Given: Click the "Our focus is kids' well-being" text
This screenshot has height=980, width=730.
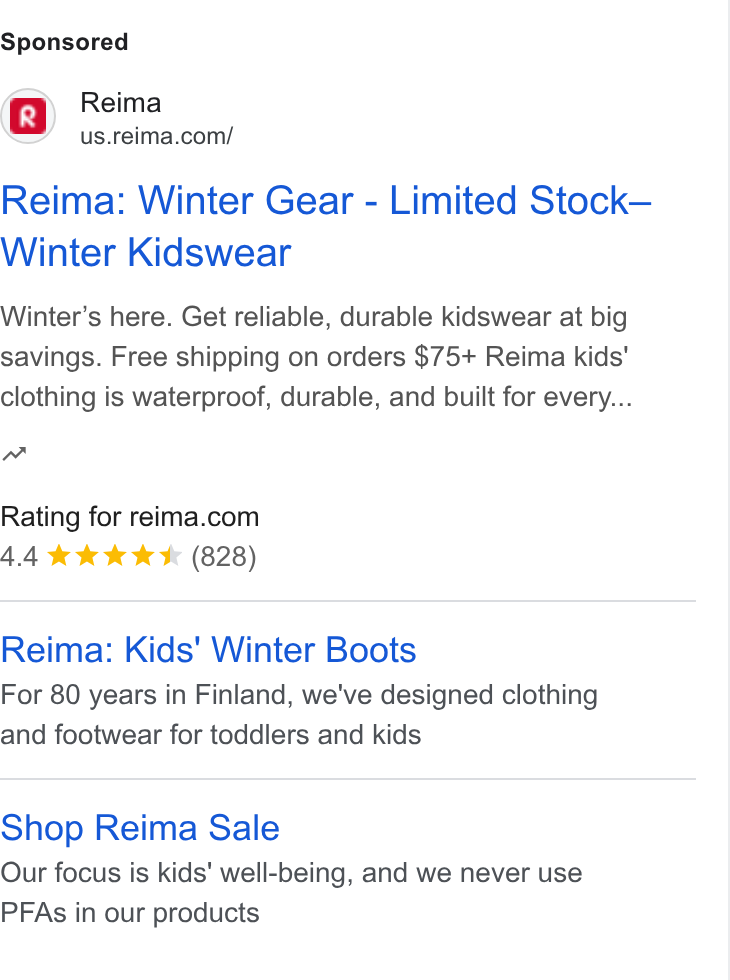Looking at the screenshot, I should tap(291, 873).
